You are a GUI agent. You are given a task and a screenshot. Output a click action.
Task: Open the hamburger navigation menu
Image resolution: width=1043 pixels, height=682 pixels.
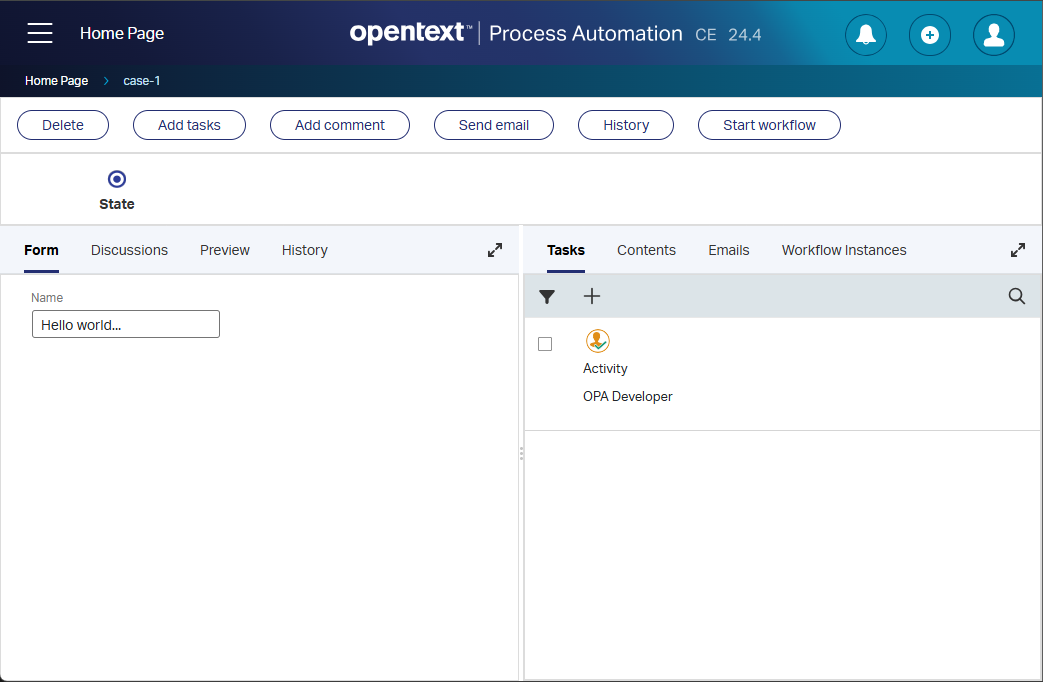coord(40,34)
